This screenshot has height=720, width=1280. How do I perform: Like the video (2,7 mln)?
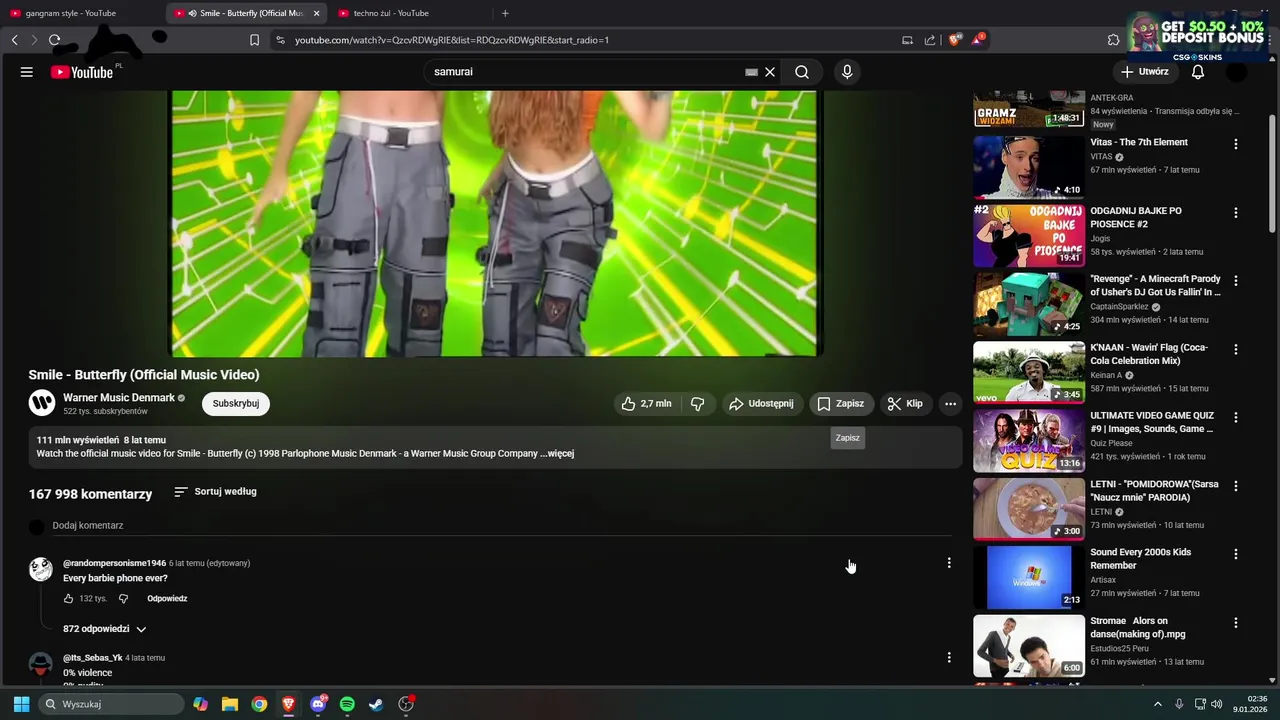pyautogui.click(x=646, y=404)
